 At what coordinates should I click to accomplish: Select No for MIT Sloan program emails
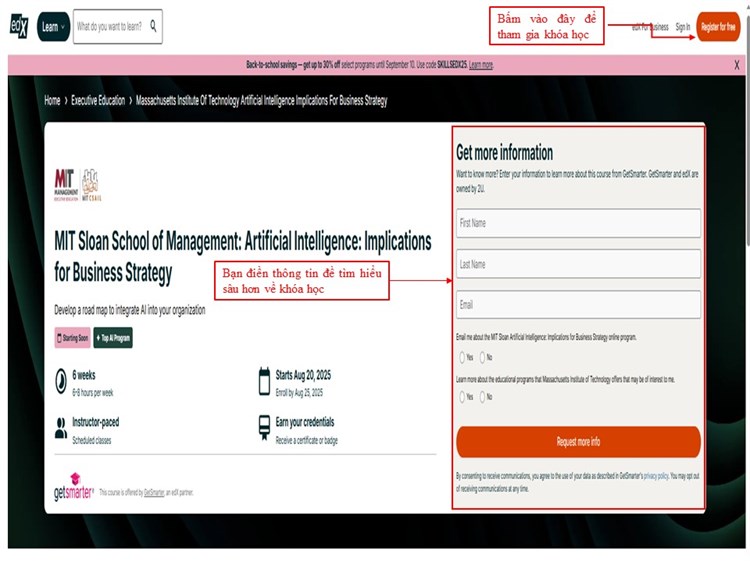click(x=482, y=357)
